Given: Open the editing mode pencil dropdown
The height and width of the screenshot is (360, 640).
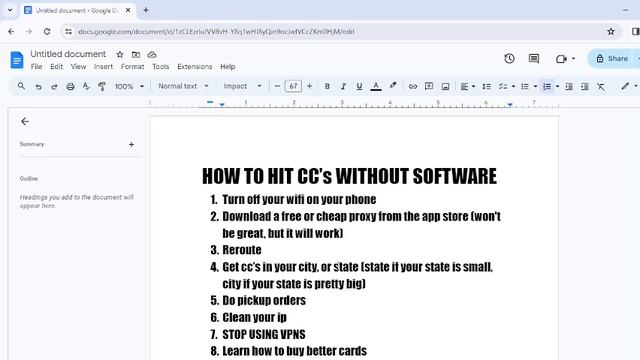Looking at the screenshot, I should coord(629,86).
